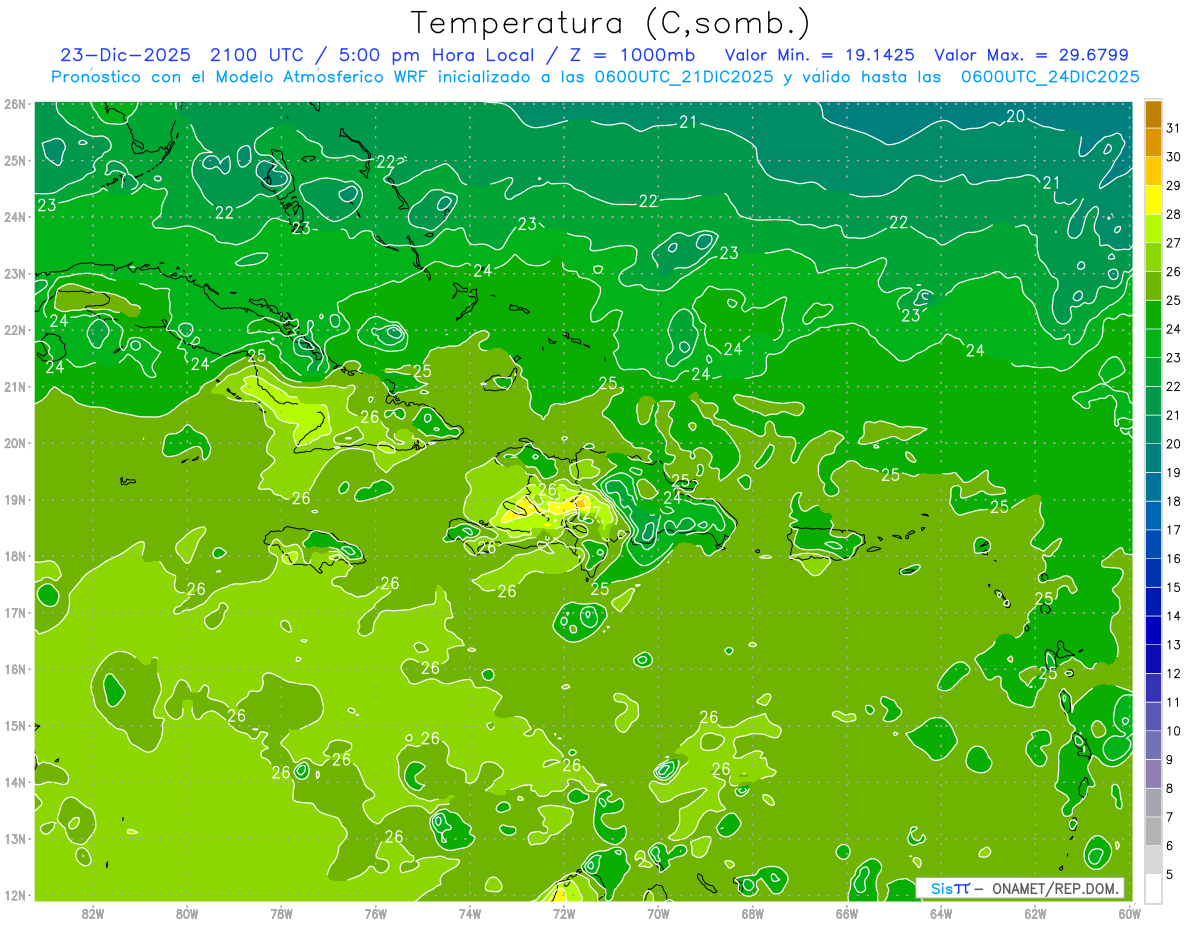Screen dimensions: 1200x927
Task: Click the colorbar label "29"
Action: coord(1173,185)
